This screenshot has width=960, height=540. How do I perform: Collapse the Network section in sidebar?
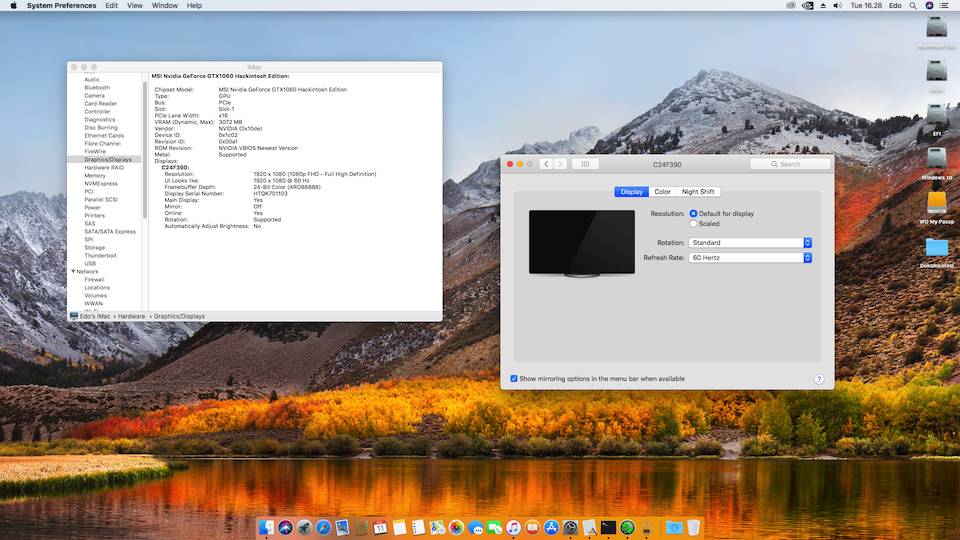pyautogui.click(x=73, y=272)
